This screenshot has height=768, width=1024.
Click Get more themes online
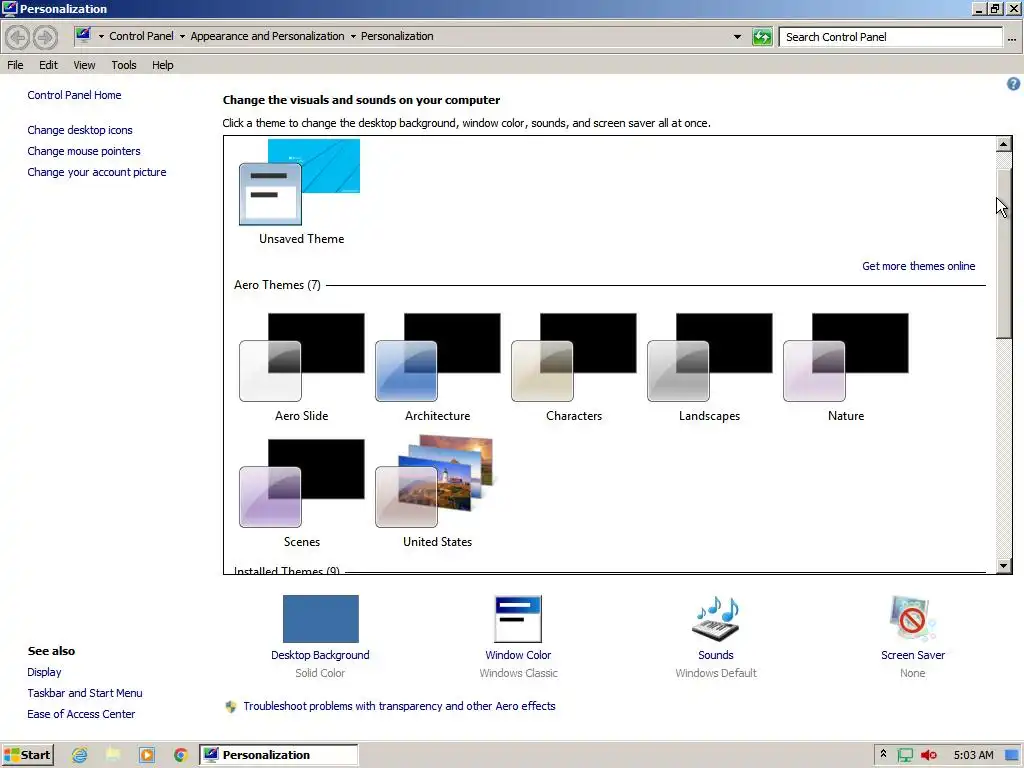tap(918, 266)
